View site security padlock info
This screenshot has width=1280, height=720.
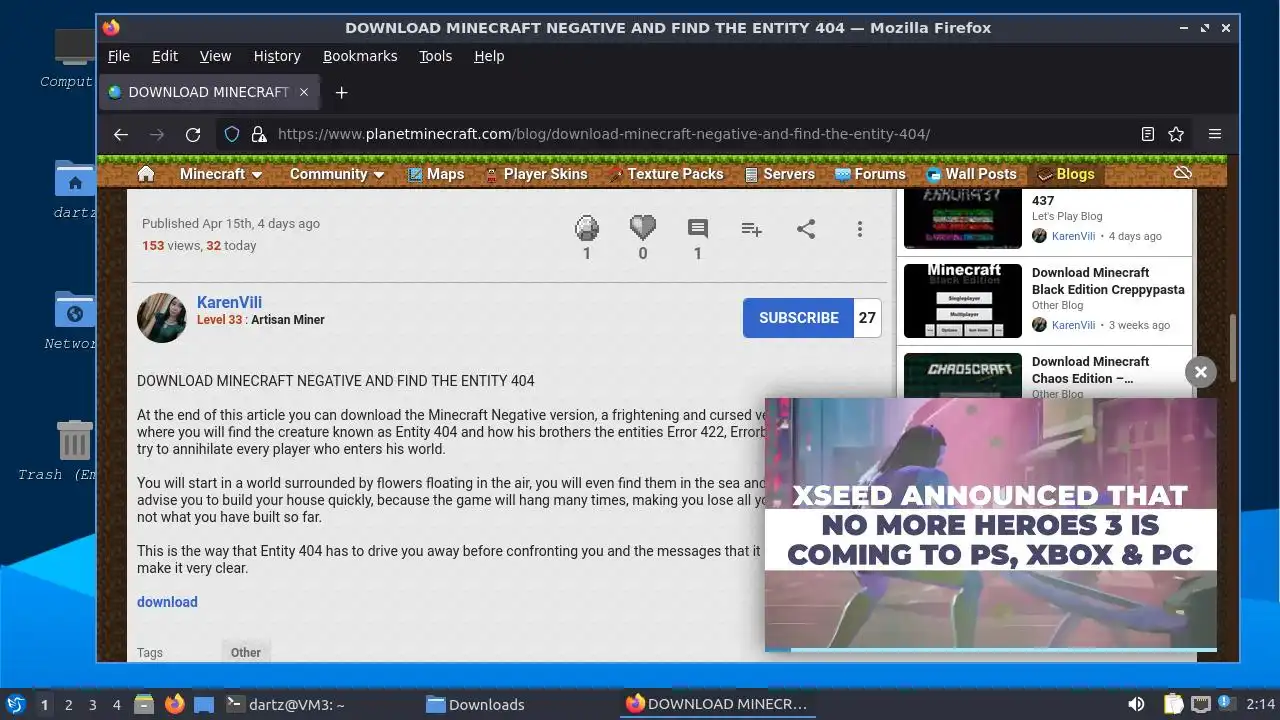(259, 134)
